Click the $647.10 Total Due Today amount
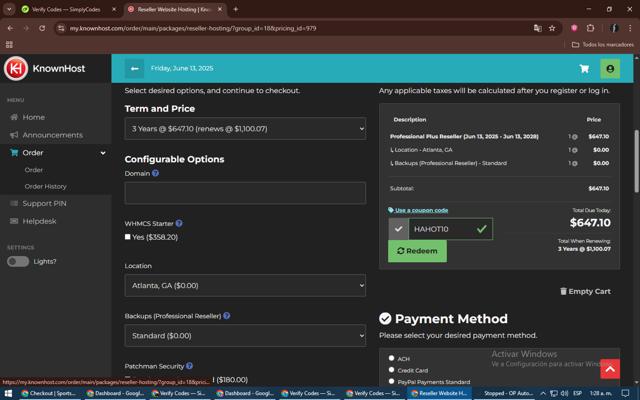640x400 pixels. pos(590,223)
